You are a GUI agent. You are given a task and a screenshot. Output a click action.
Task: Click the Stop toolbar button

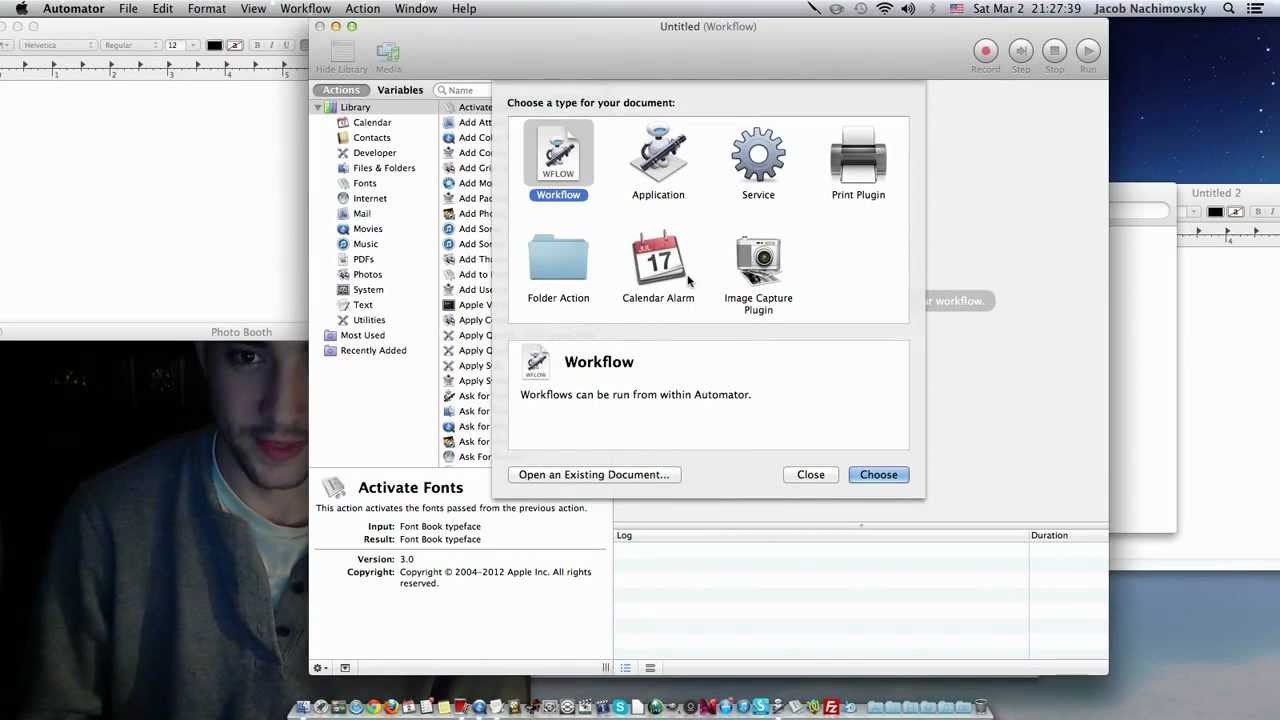(1054, 51)
